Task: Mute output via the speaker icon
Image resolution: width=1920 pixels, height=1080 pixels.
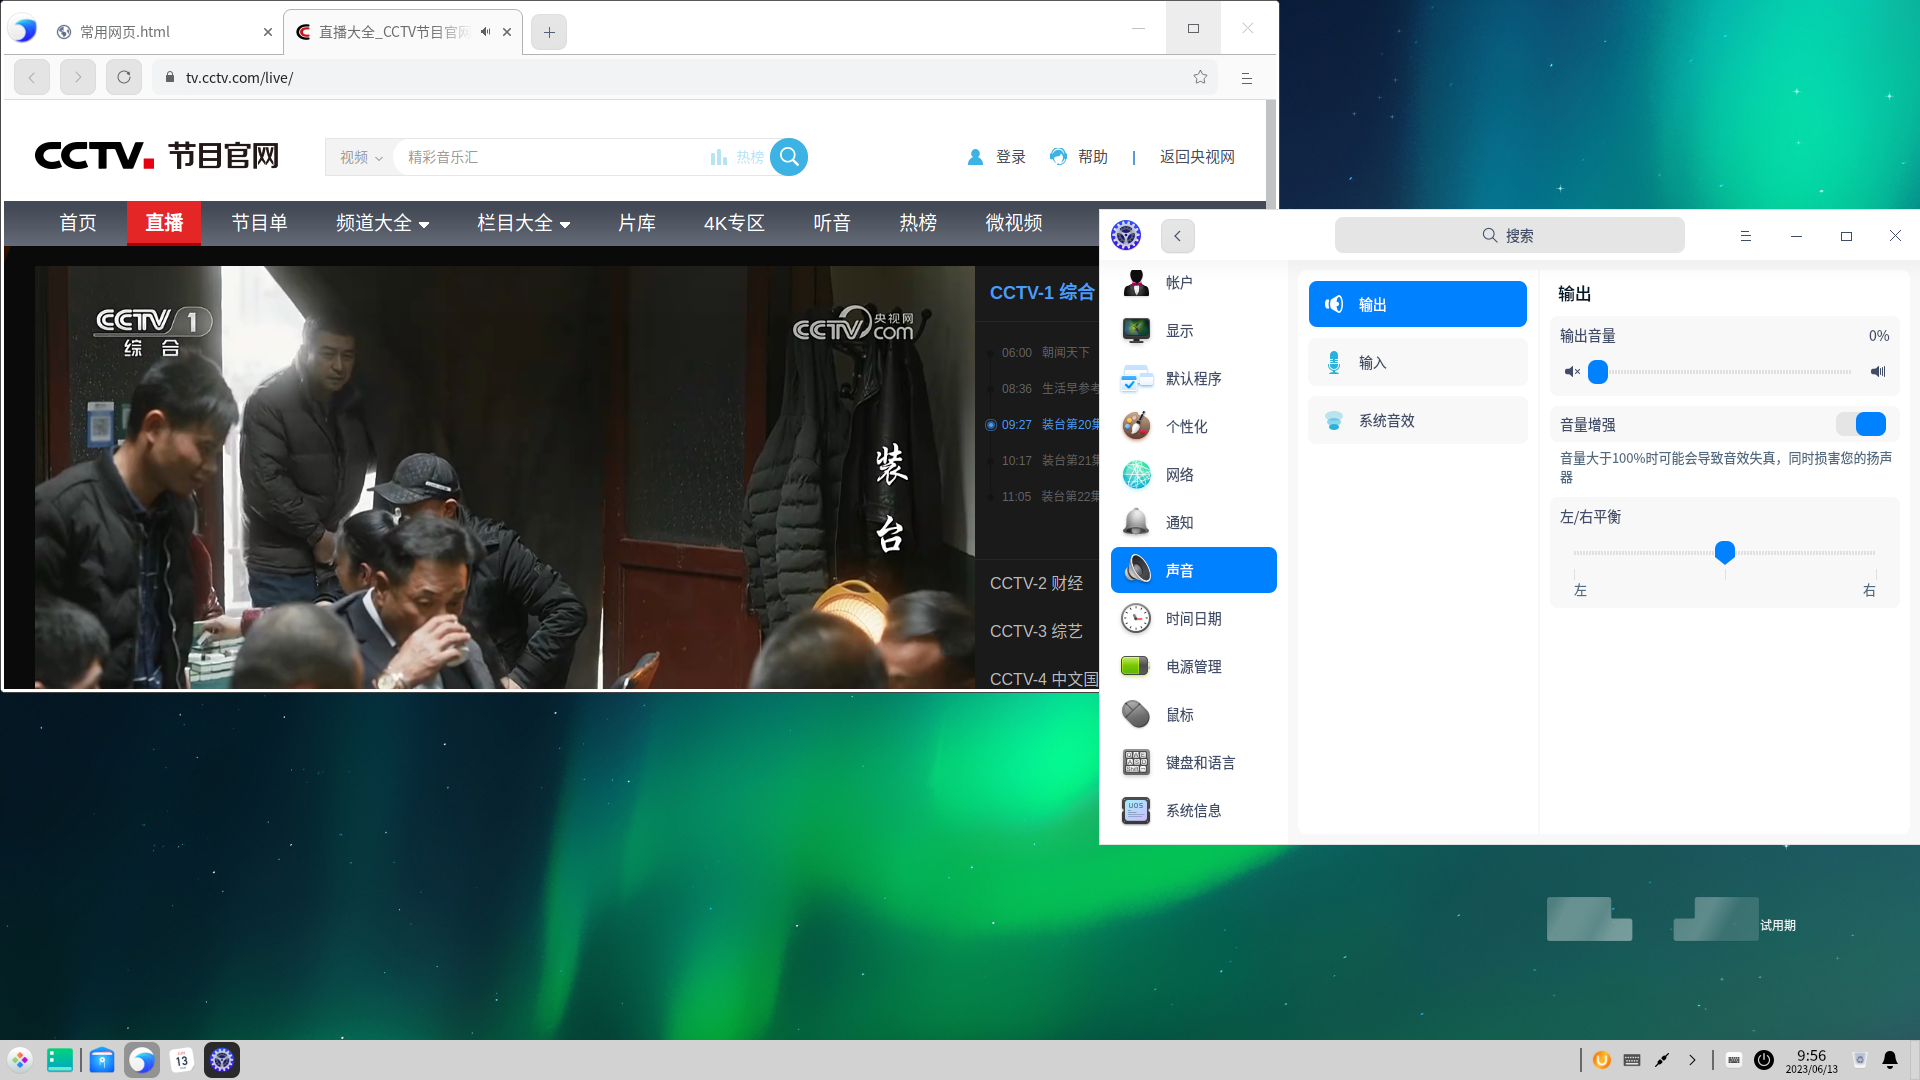Action: point(1572,371)
